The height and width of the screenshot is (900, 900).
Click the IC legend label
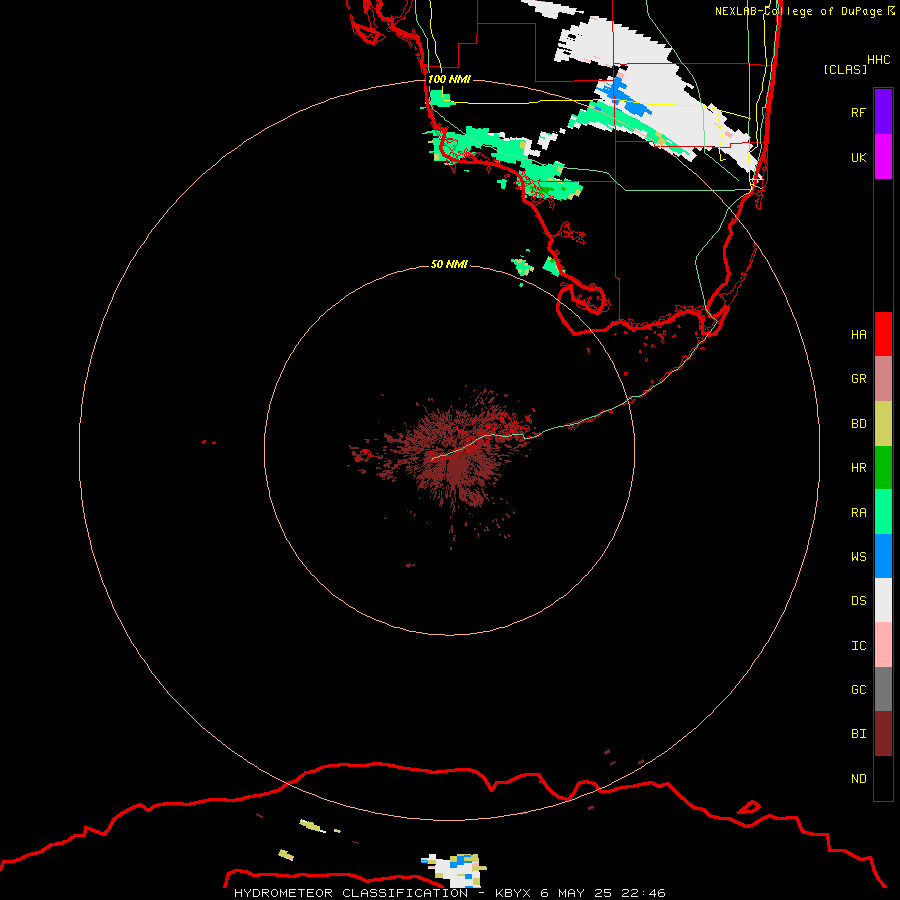point(858,646)
